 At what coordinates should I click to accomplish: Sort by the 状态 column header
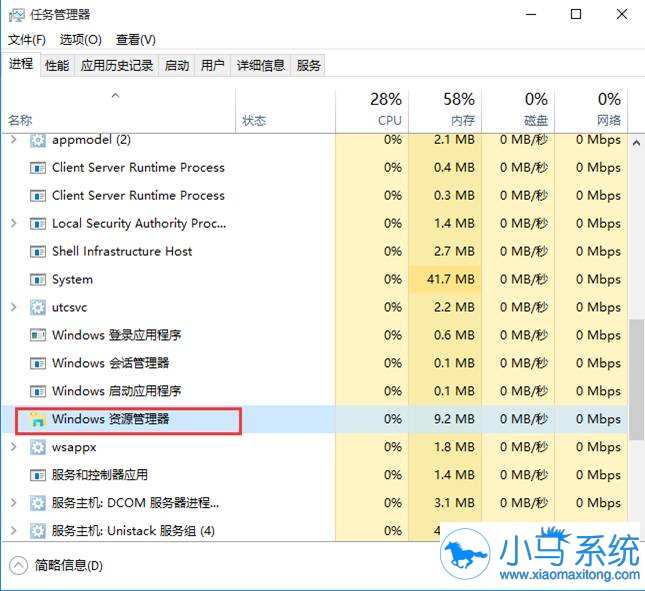coord(285,111)
